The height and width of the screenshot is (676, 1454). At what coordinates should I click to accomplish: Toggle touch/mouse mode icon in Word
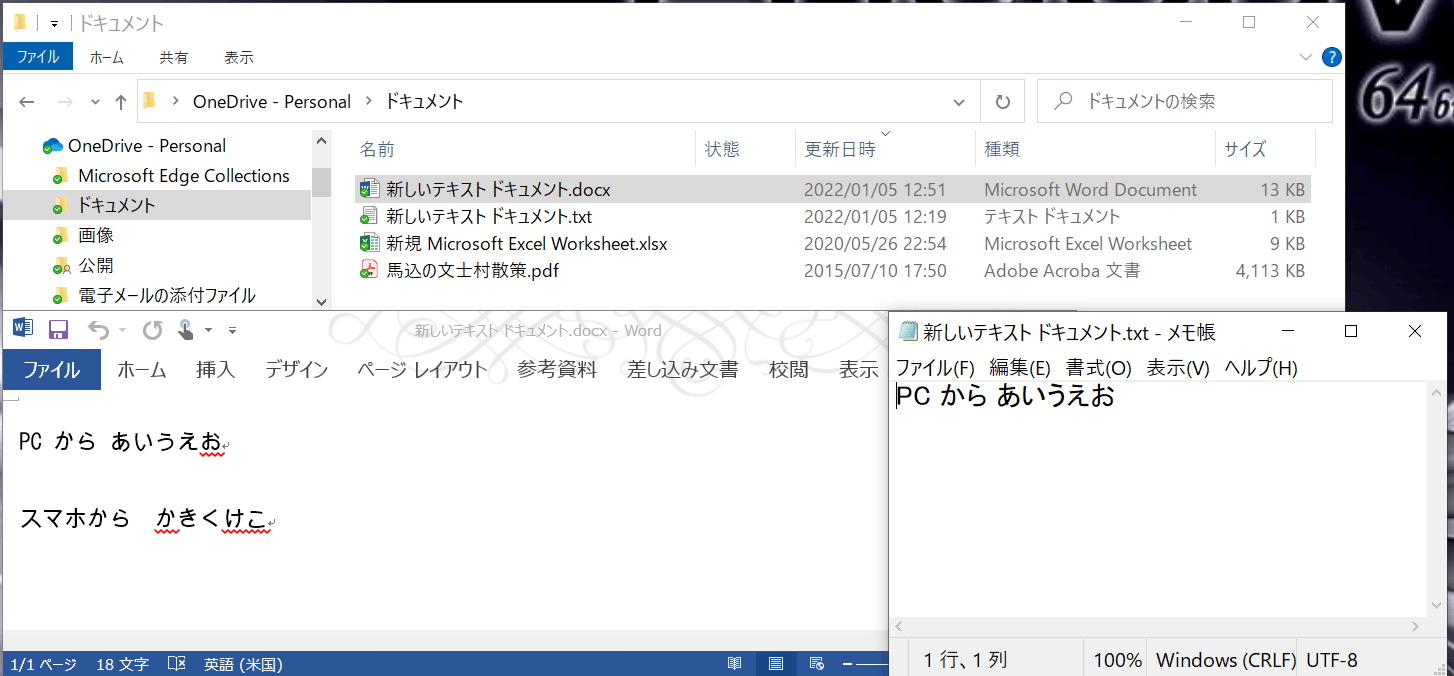tap(186, 329)
